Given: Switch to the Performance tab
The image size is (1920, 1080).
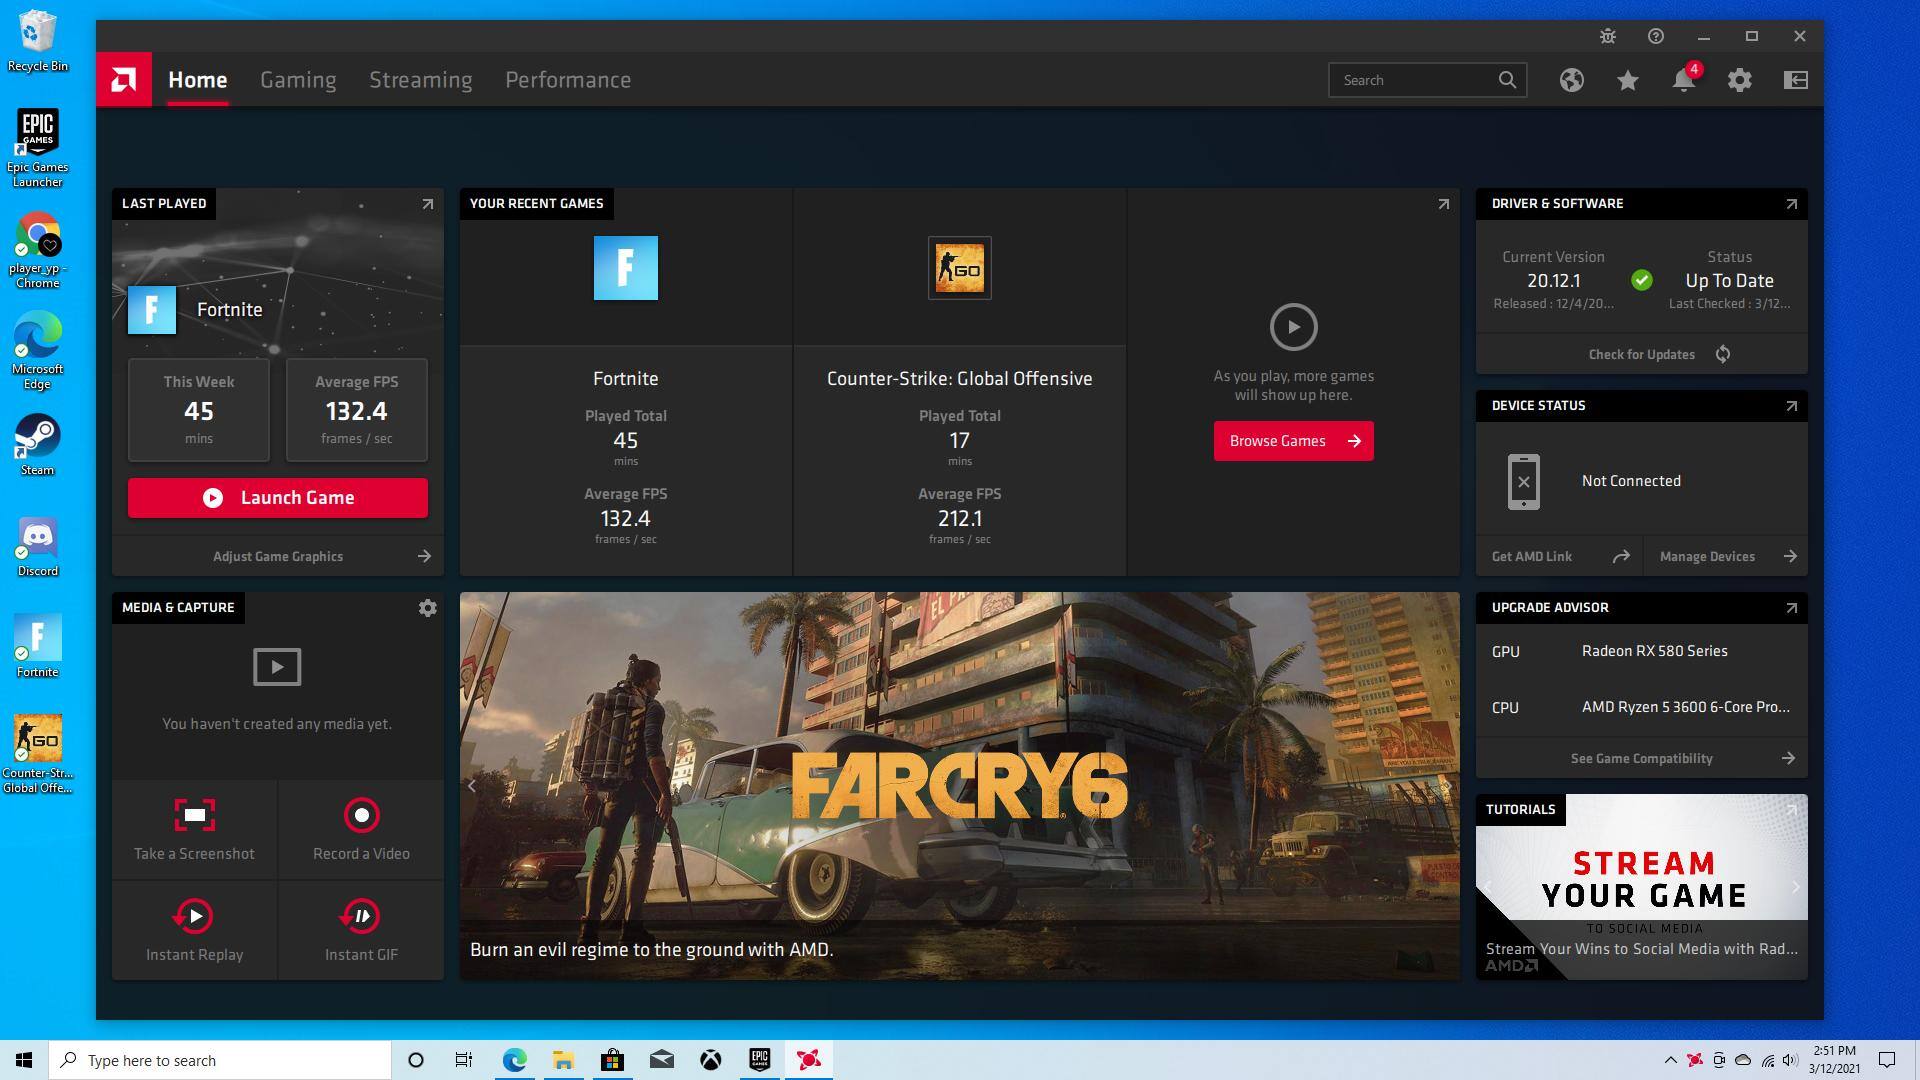Looking at the screenshot, I should pyautogui.click(x=567, y=80).
